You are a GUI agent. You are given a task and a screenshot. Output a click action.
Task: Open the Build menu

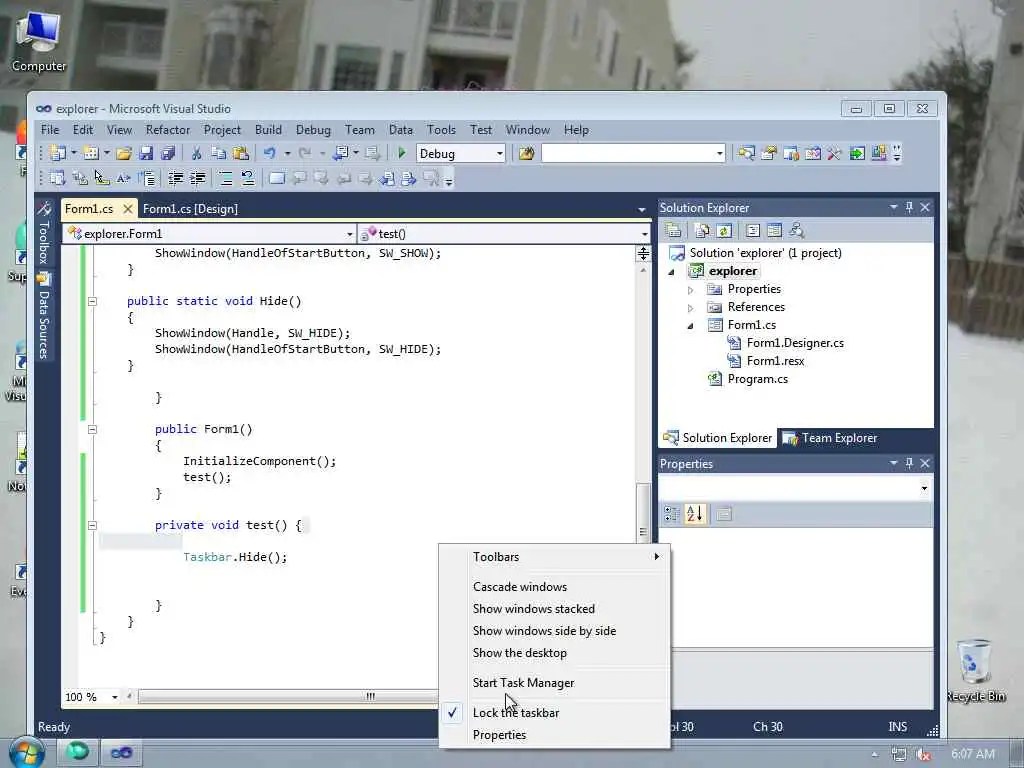point(268,130)
